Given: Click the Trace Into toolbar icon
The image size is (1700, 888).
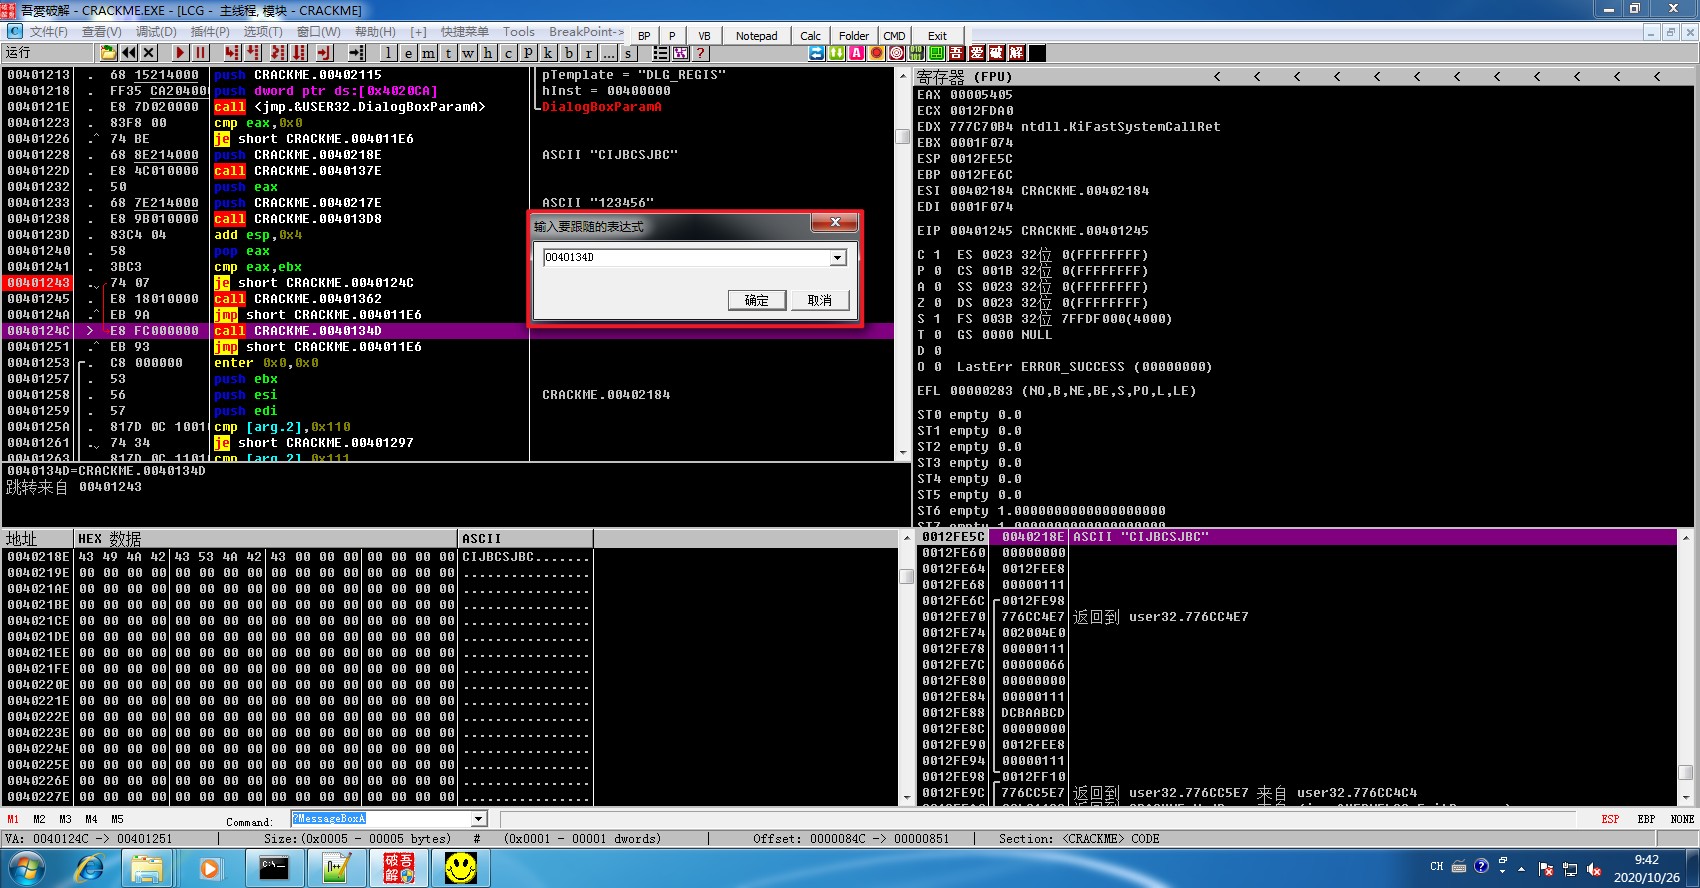Looking at the screenshot, I should [278, 53].
